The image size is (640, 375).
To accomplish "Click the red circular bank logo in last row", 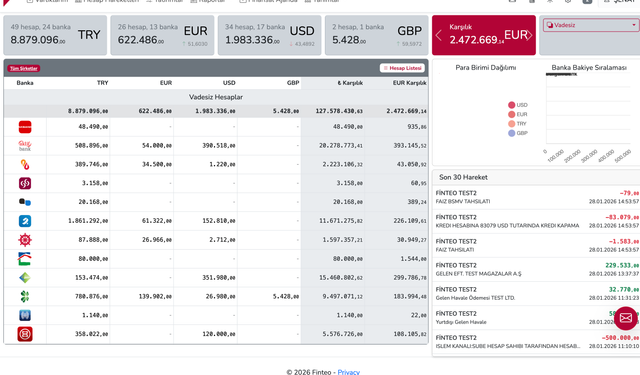I will point(25,334).
